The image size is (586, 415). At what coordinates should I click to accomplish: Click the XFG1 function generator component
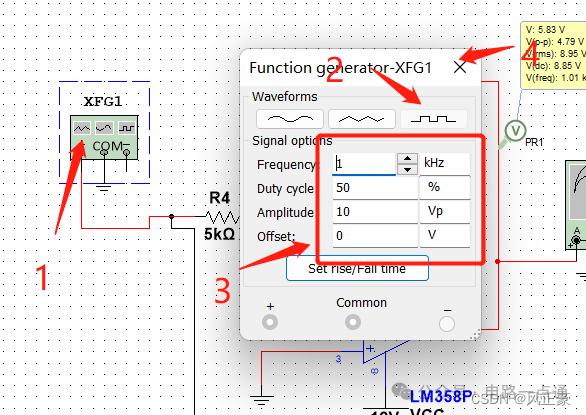[x=104, y=137]
